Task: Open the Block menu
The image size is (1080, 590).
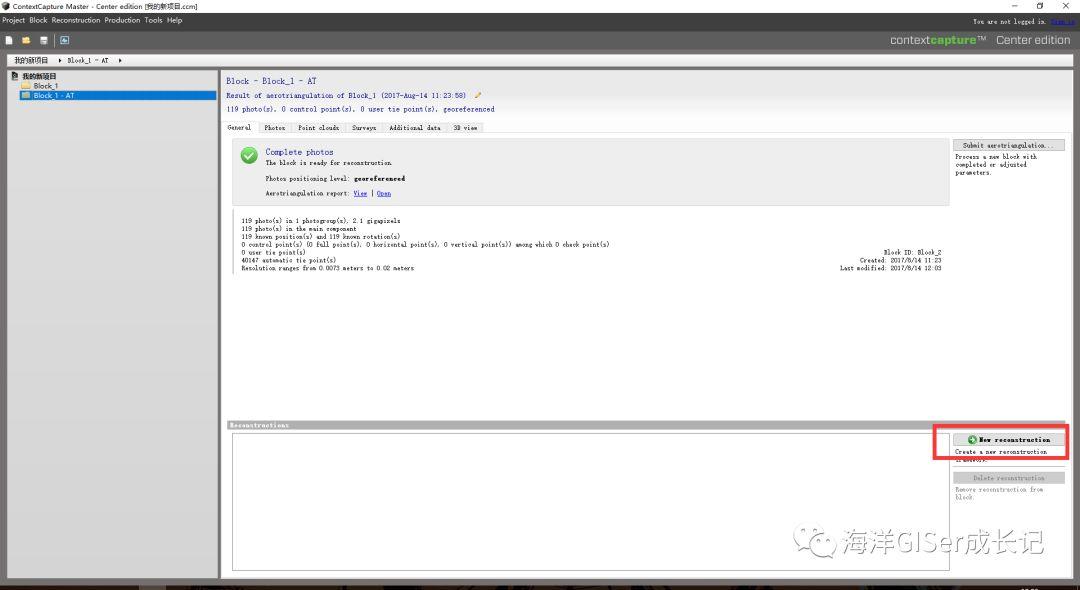Action: pyautogui.click(x=39, y=20)
